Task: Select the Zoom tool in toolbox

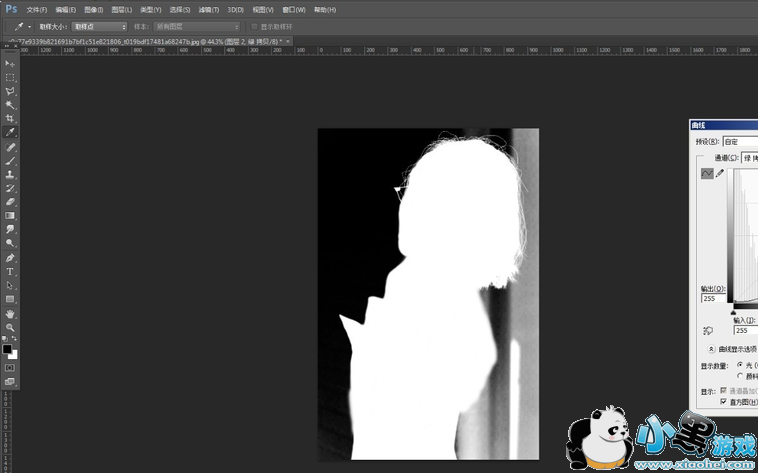Action: point(11,327)
